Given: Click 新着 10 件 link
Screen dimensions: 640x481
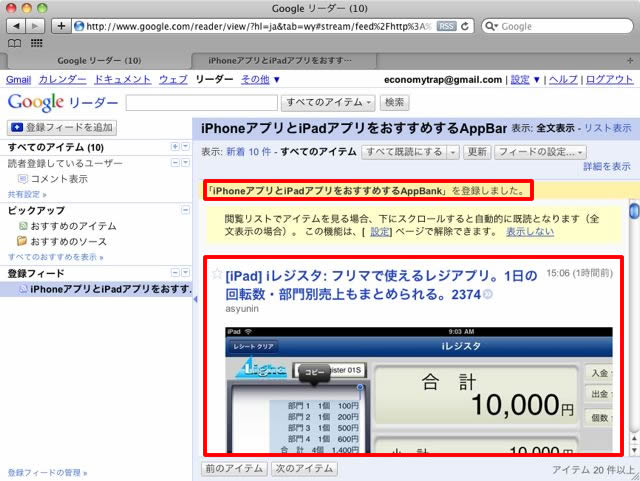Looking at the screenshot, I should coord(249,152).
